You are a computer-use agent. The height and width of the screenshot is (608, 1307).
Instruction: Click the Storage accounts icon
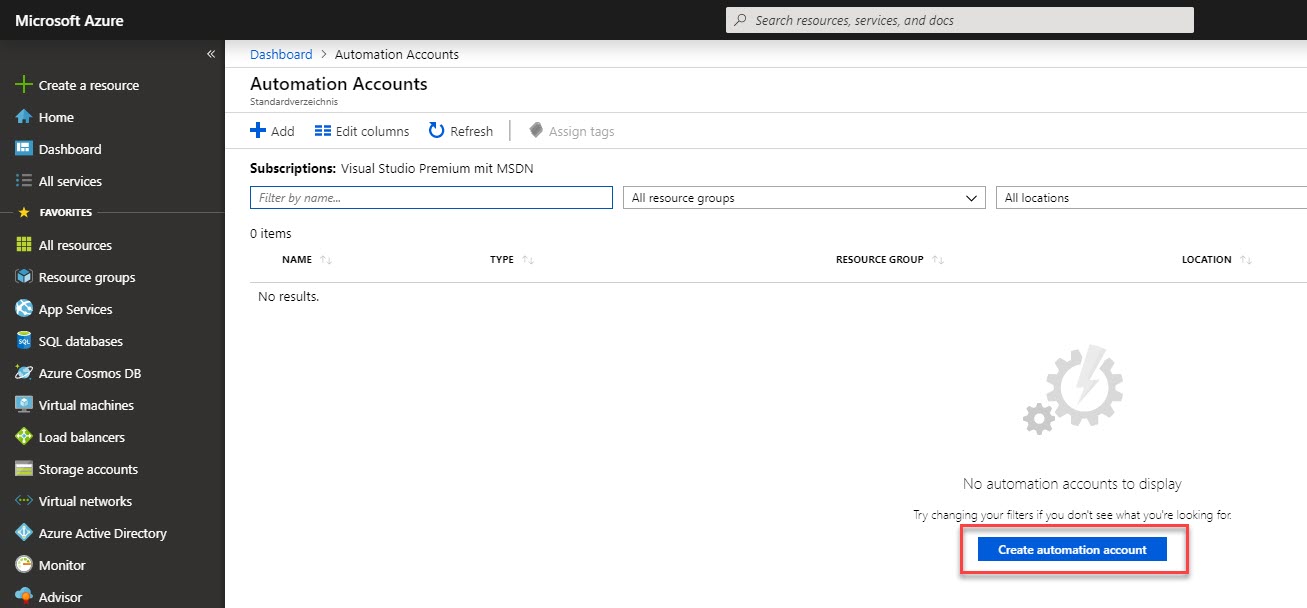(24, 469)
